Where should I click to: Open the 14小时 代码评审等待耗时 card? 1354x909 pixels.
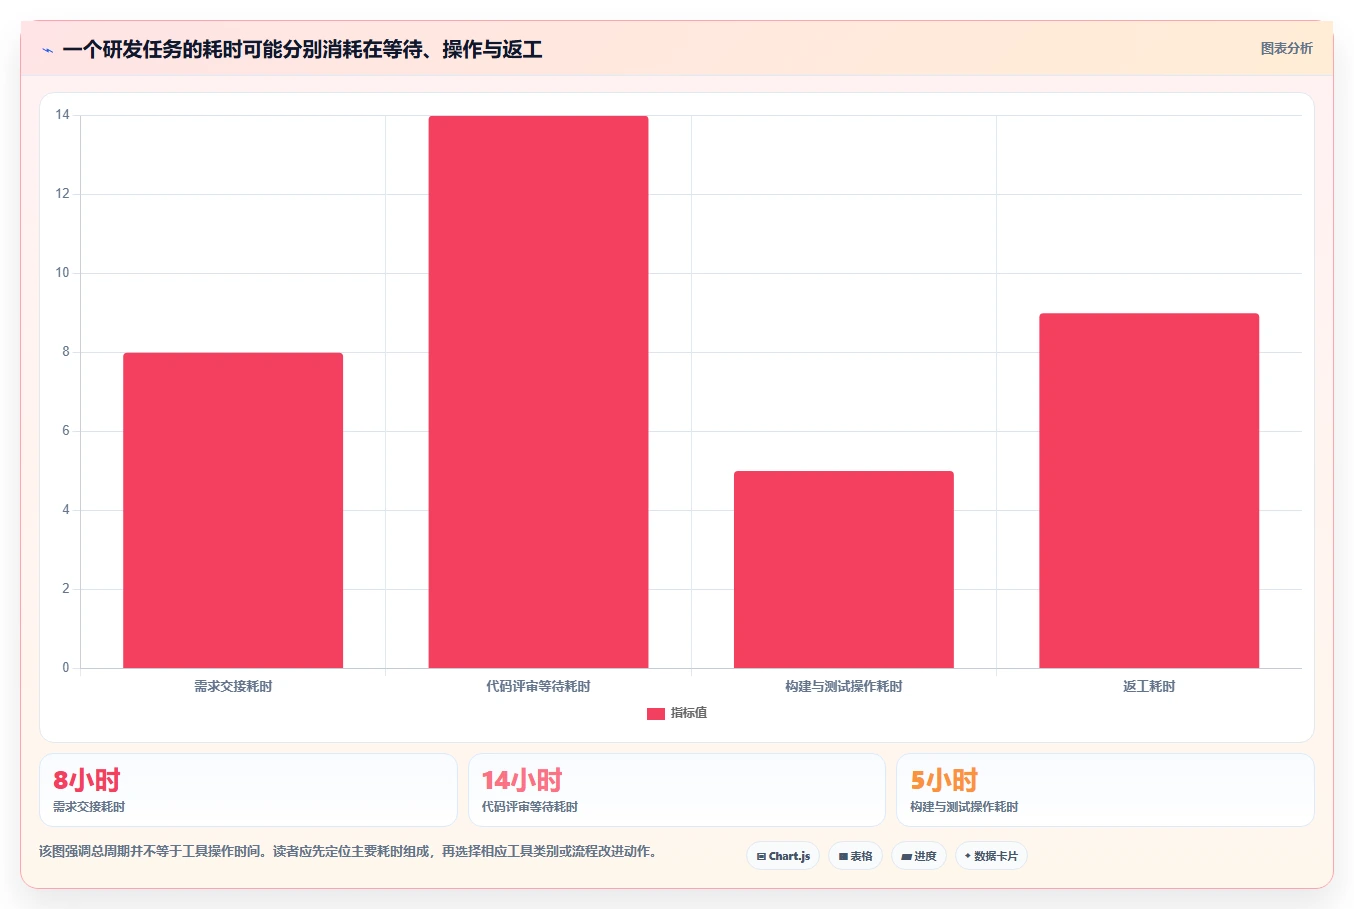point(677,790)
